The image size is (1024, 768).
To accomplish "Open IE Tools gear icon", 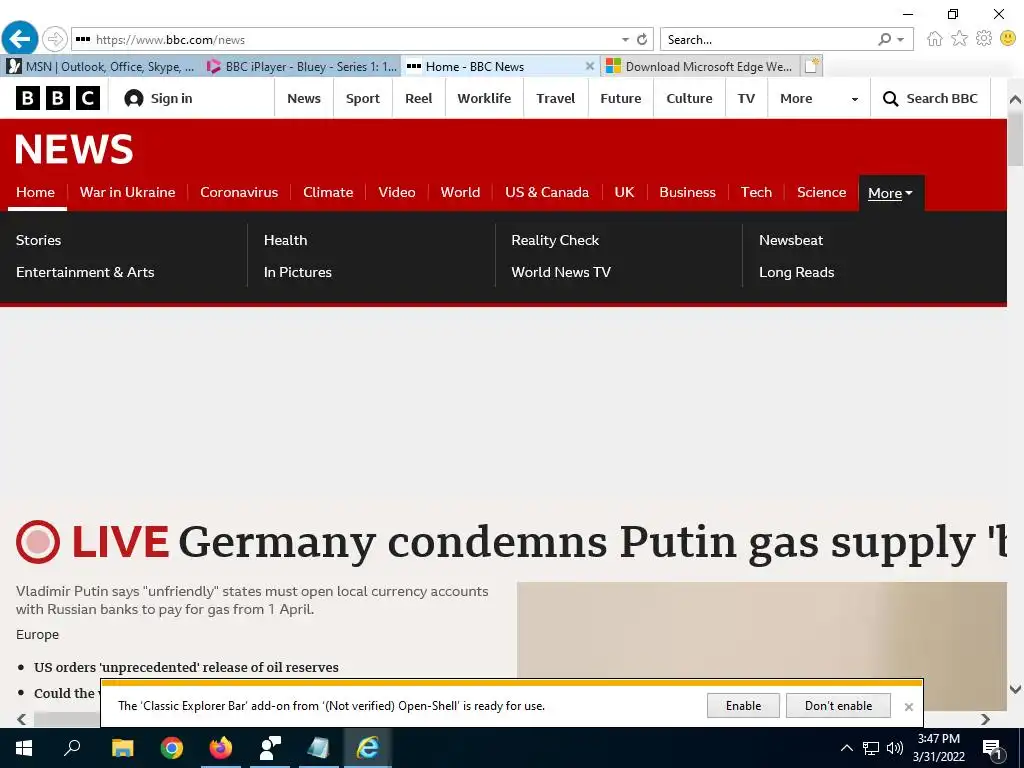I will (984, 39).
